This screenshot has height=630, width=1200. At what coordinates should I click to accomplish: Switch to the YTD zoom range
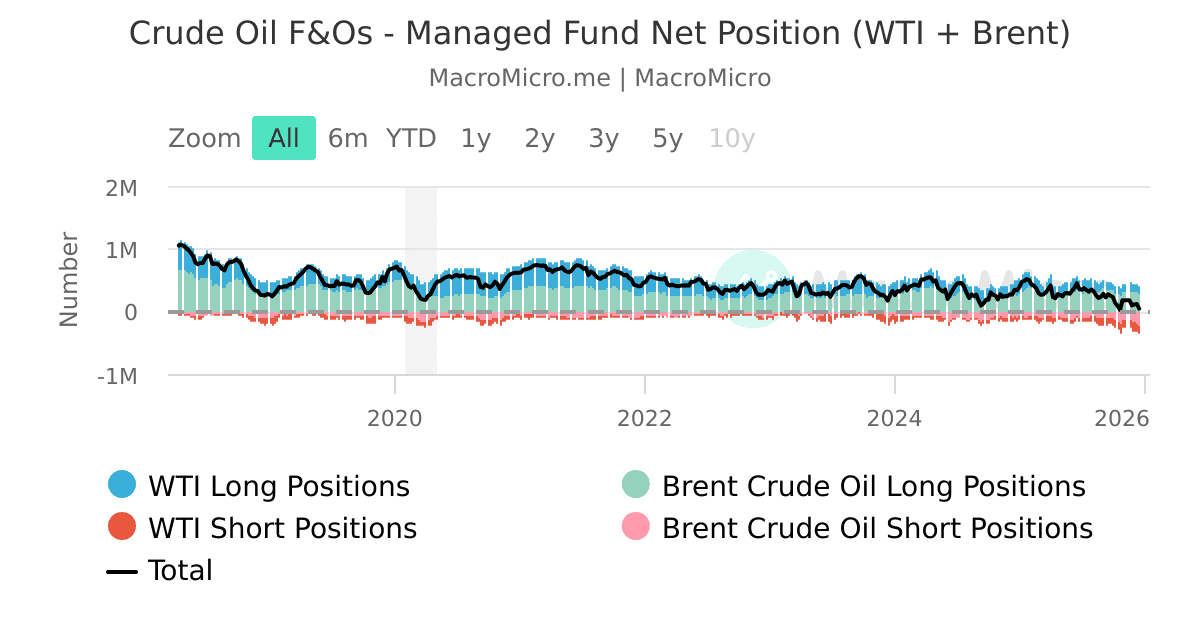(411, 138)
